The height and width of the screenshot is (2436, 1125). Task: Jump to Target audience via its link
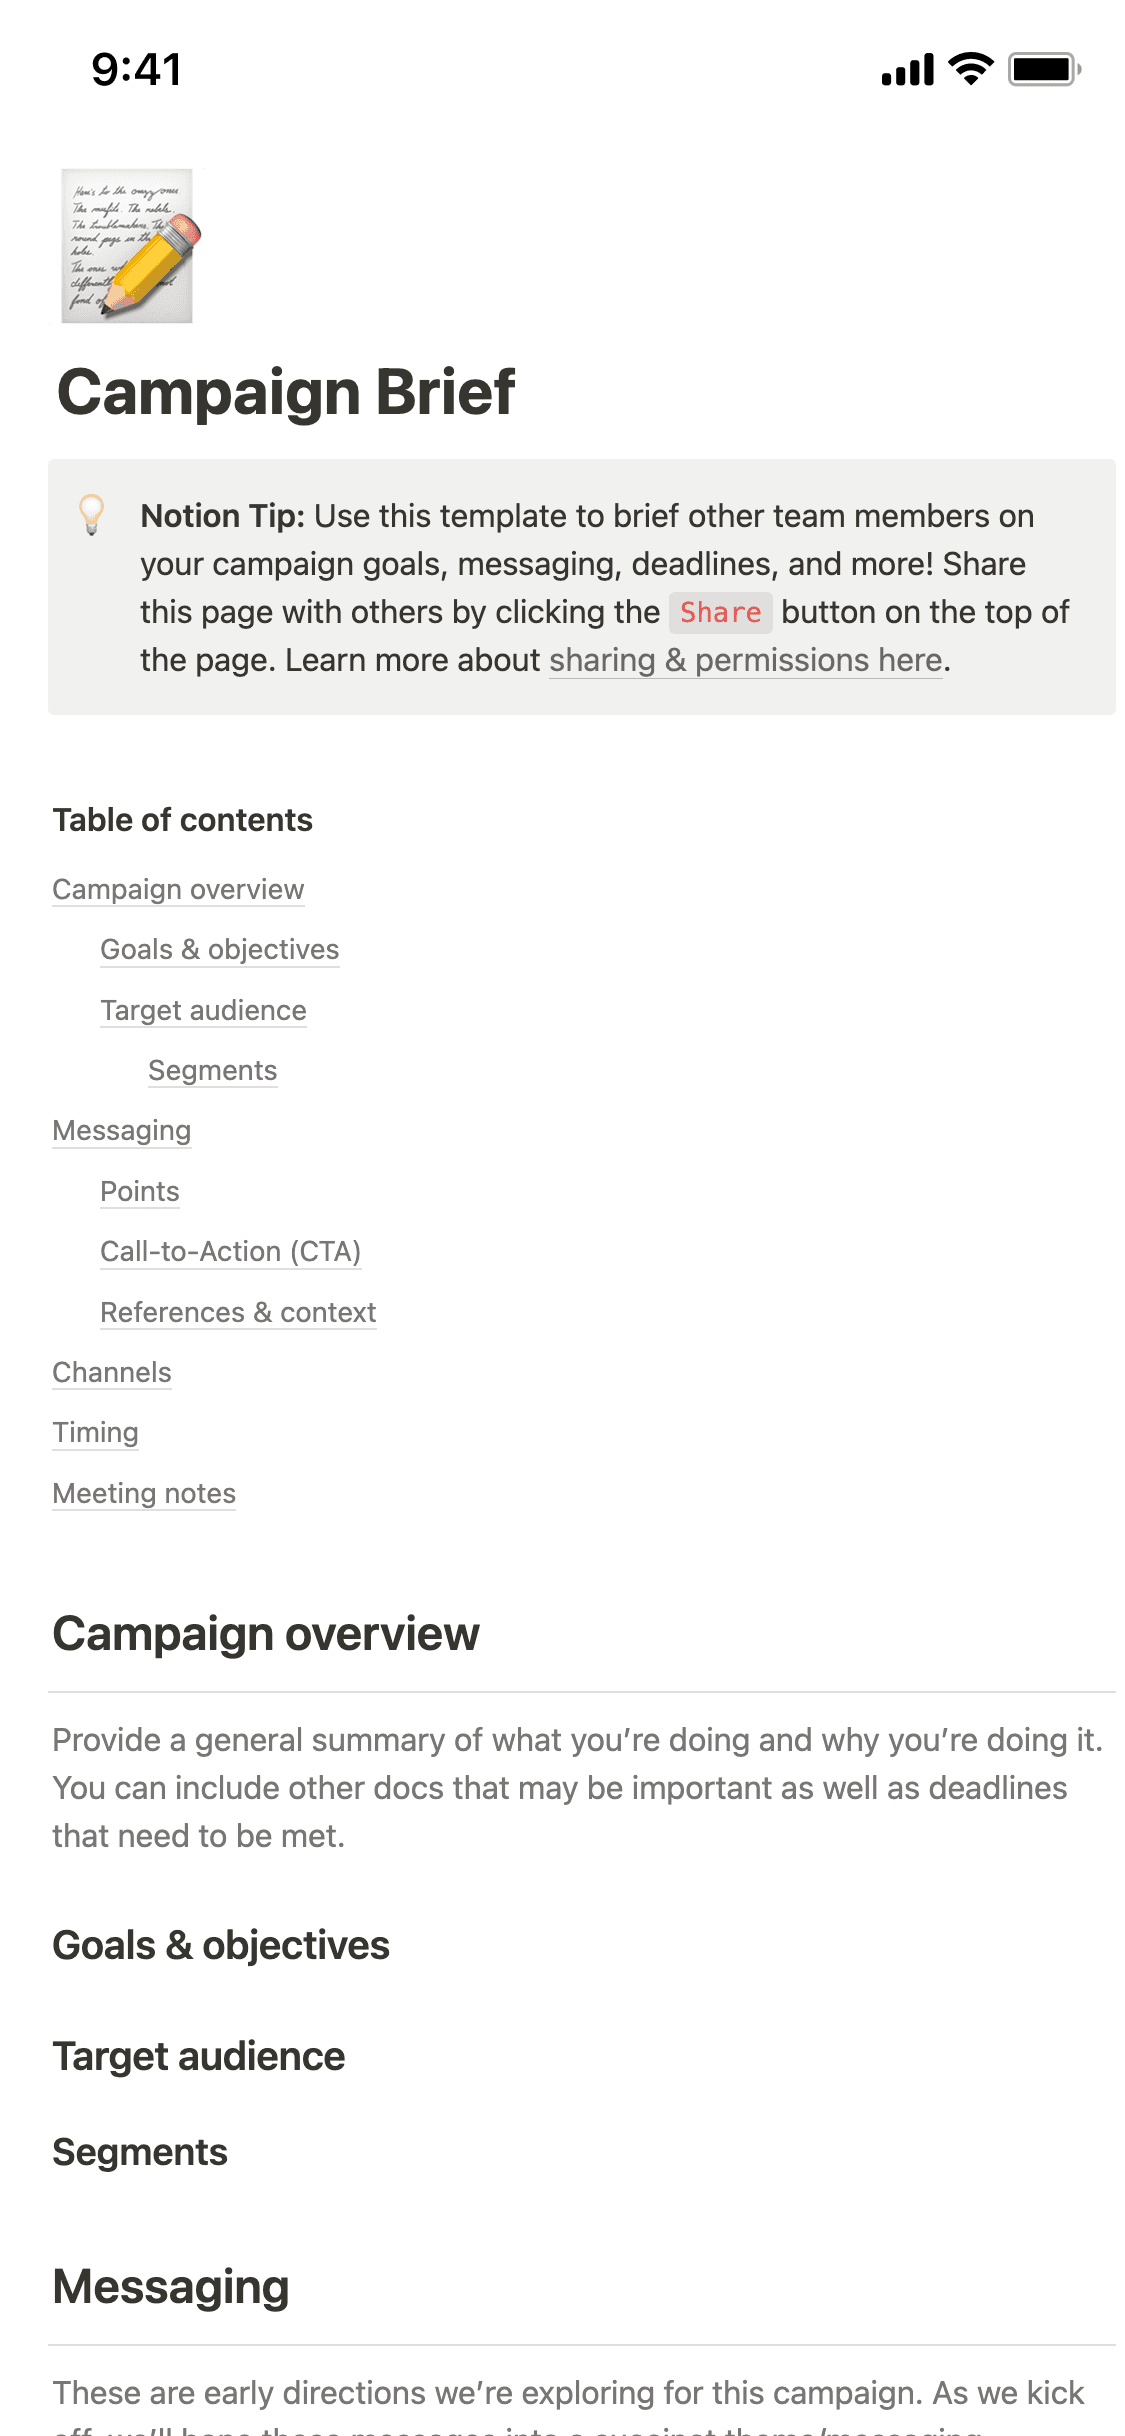tap(203, 1010)
